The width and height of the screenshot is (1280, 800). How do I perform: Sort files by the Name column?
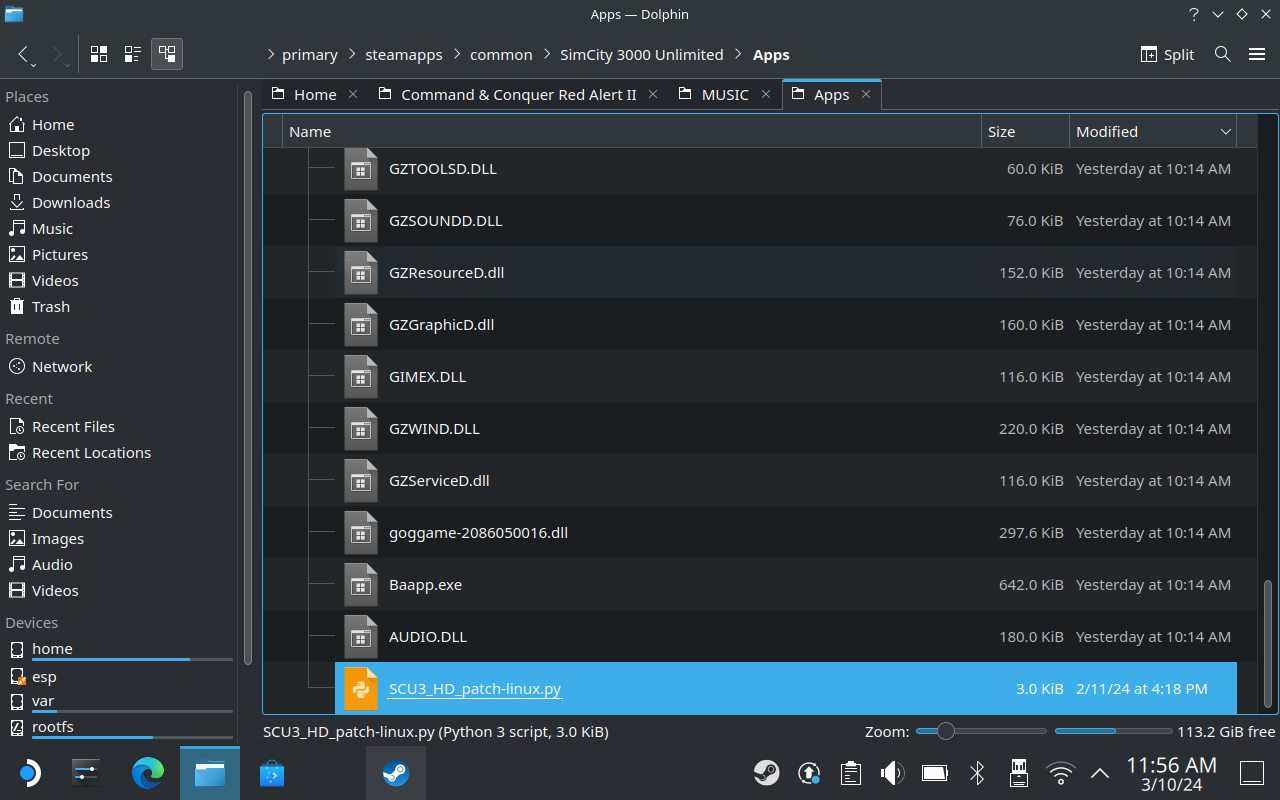coord(632,132)
